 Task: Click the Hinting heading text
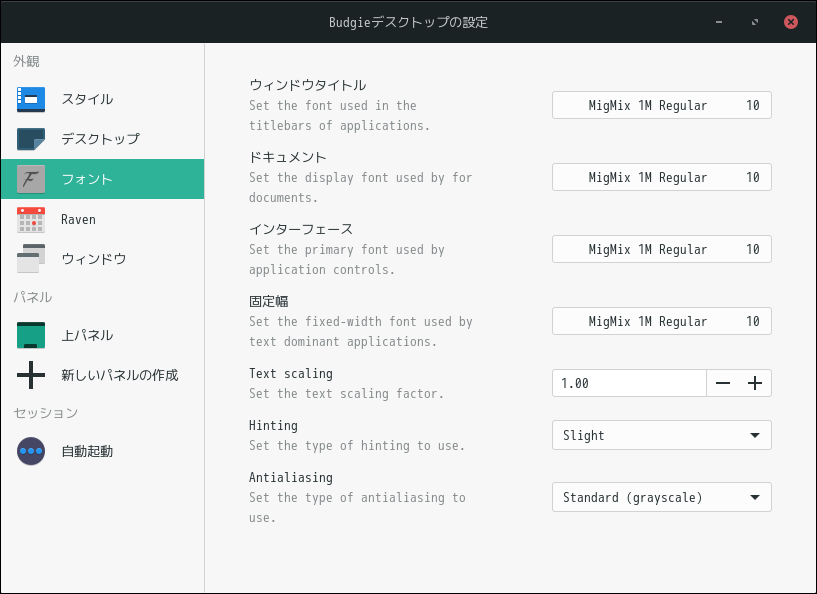[x=273, y=426]
